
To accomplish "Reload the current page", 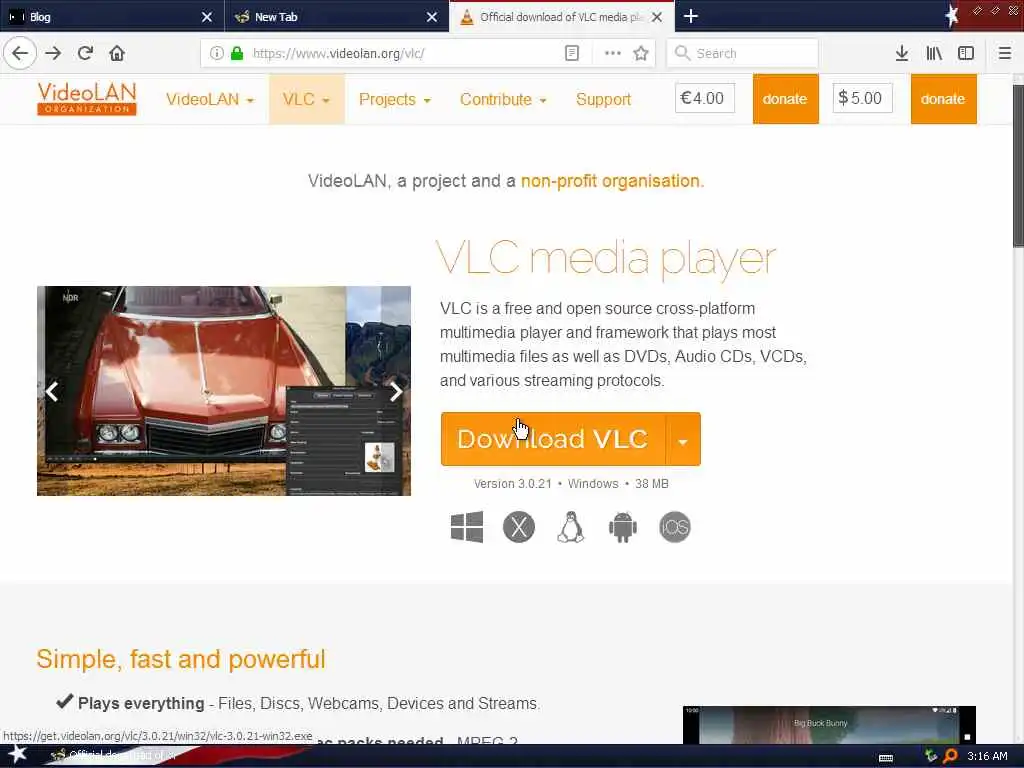I will pyautogui.click(x=85, y=53).
